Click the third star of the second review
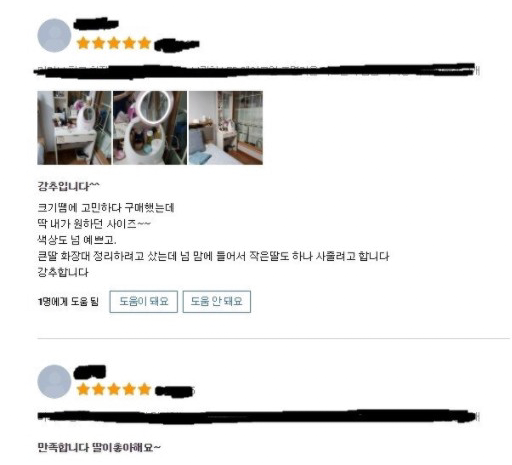Viewport: 512px width, 465px height. point(114,389)
